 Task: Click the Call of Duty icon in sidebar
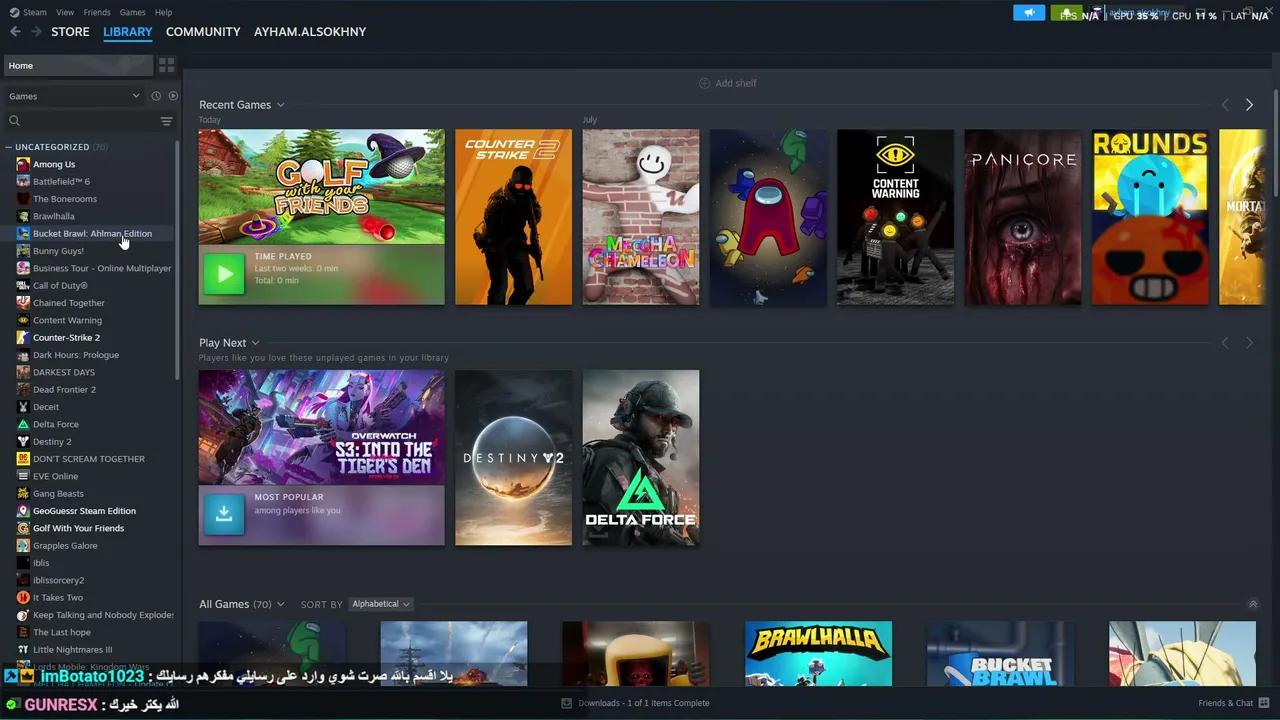pyautogui.click(x=23, y=285)
